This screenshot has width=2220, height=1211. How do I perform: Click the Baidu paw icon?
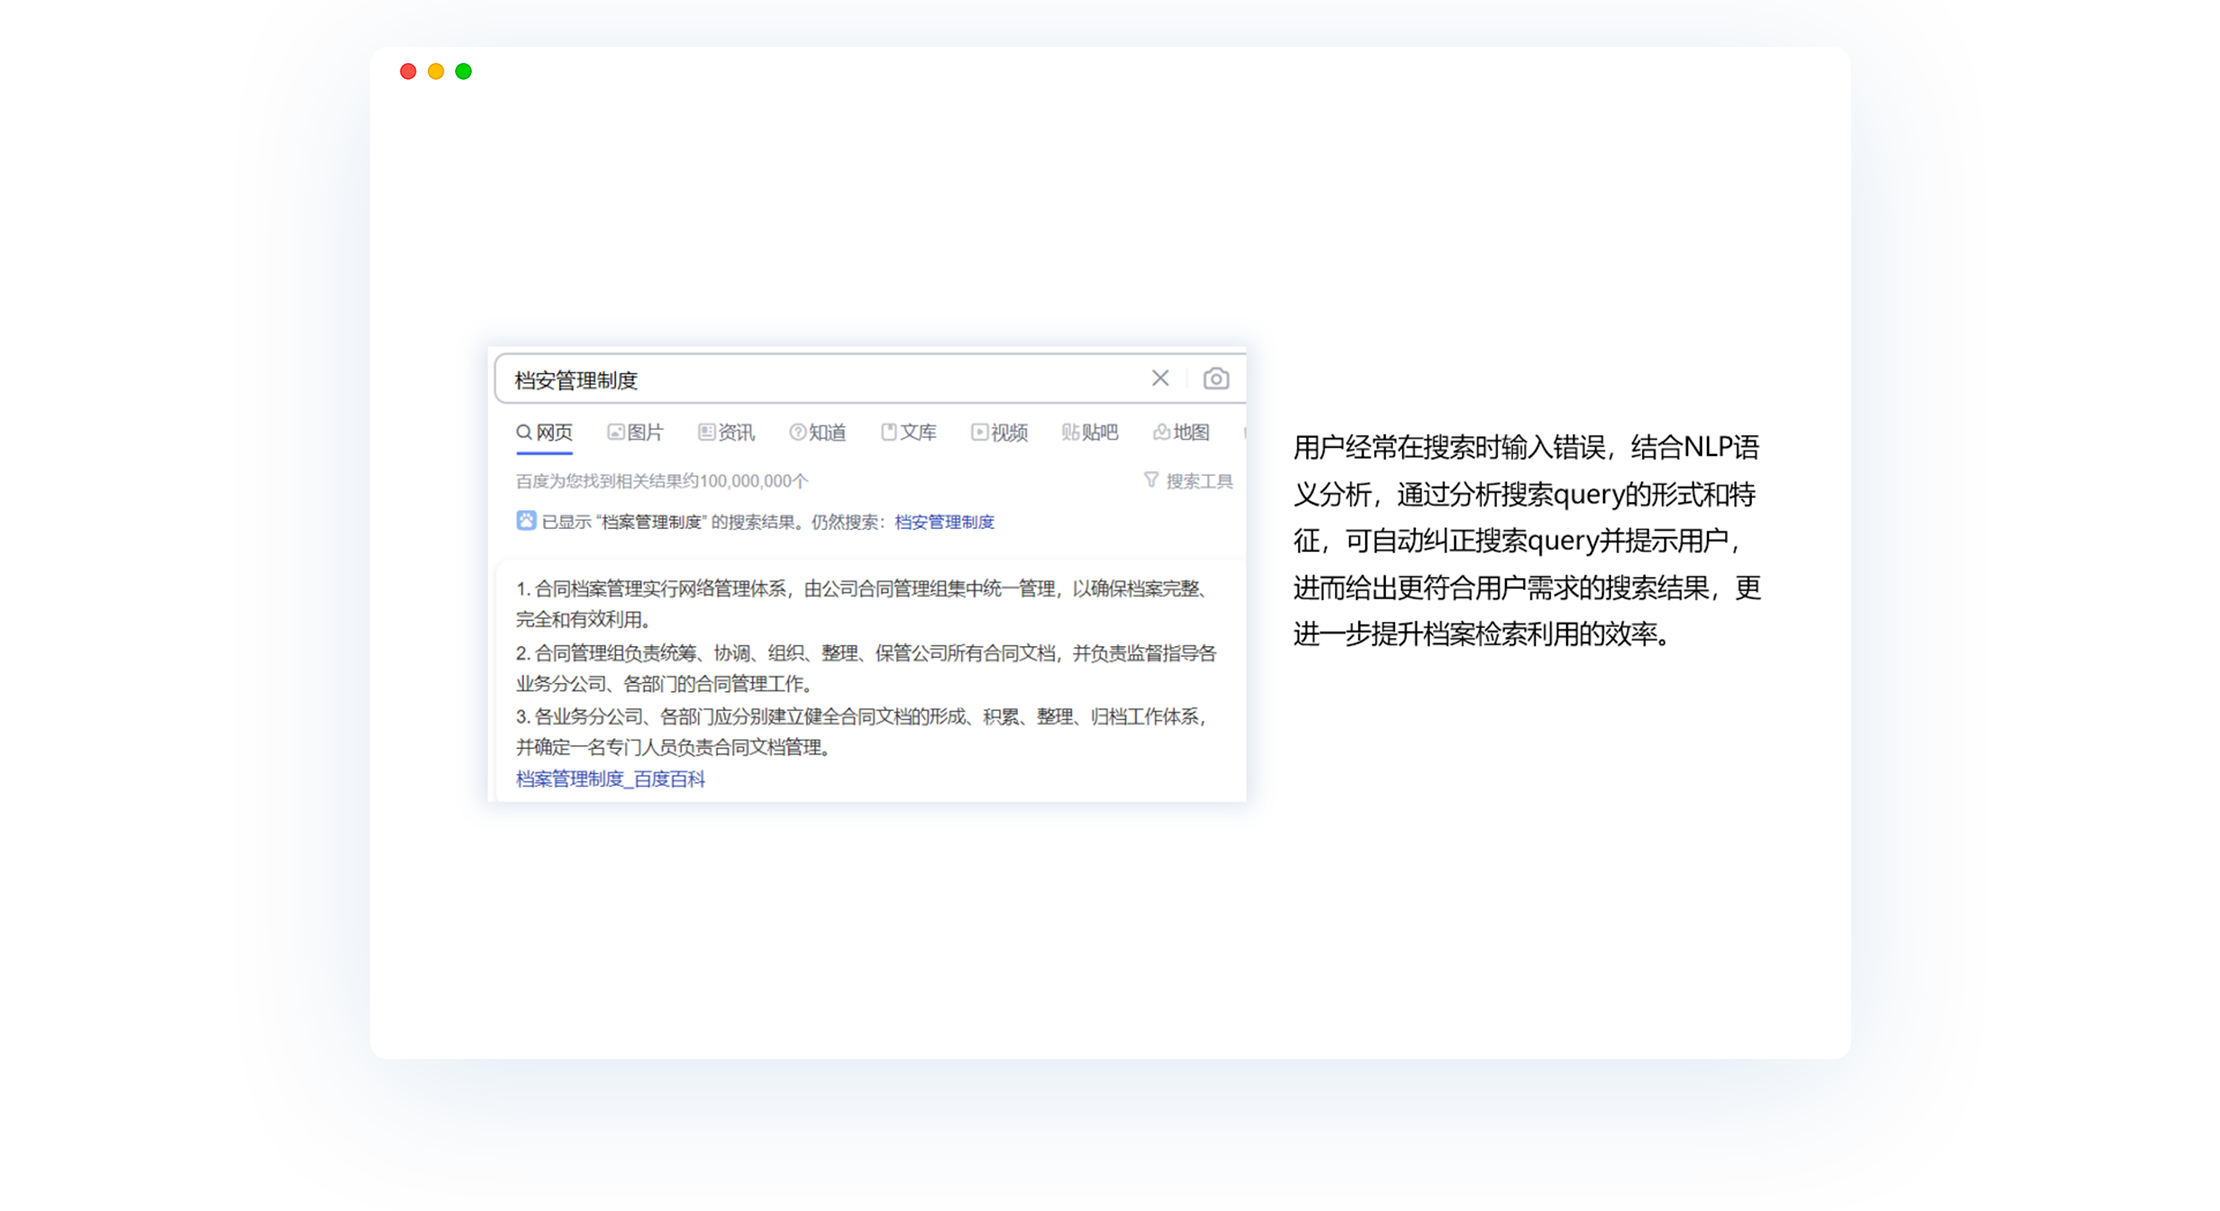point(526,520)
